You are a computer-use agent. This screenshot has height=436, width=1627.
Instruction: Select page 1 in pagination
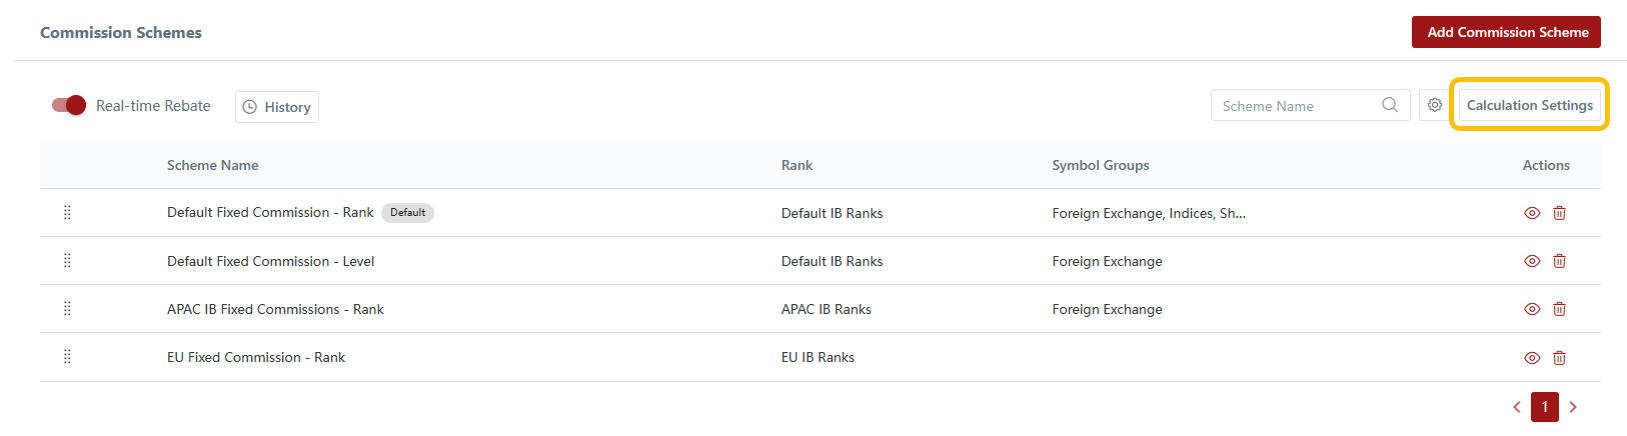(x=1545, y=407)
